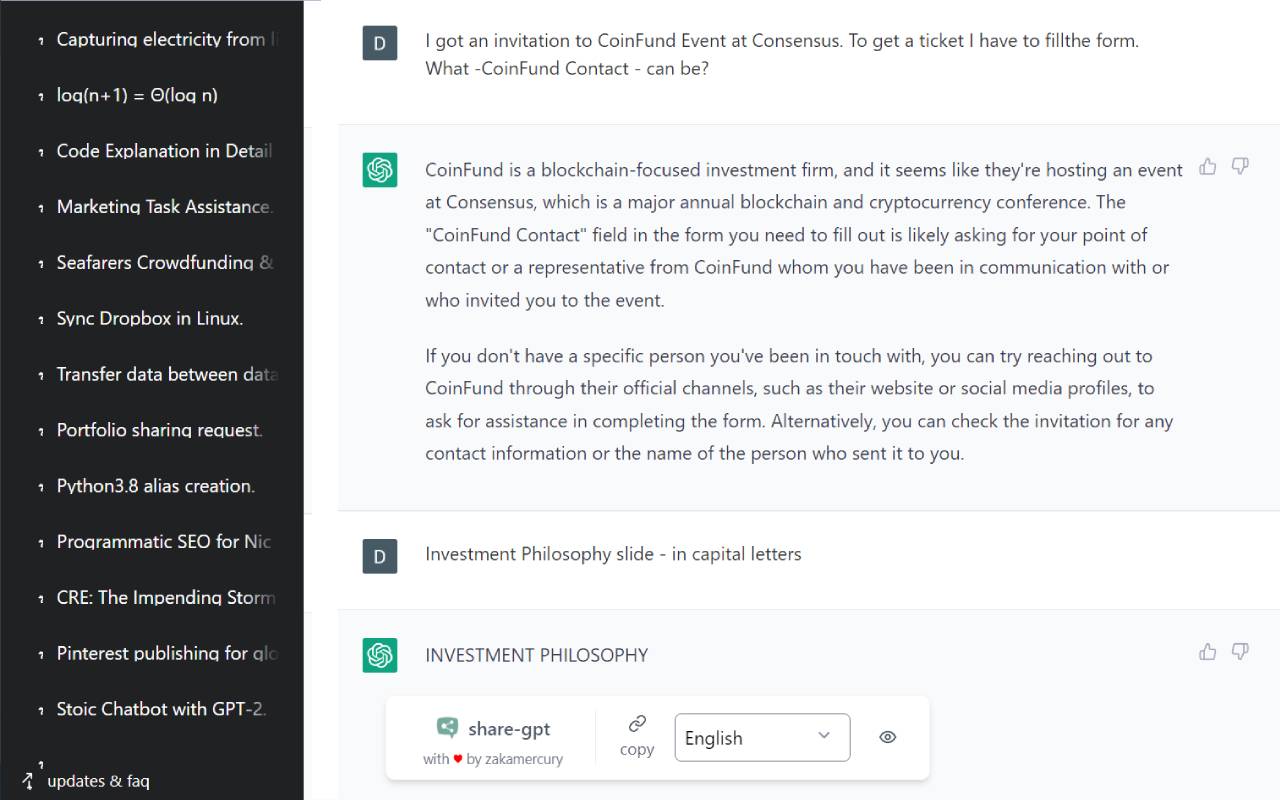The width and height of the screenshot is (1280, 800).
Task: Select the Stoic Chatbot with GPT-2 conversation
Action: [x=161, y=709]
